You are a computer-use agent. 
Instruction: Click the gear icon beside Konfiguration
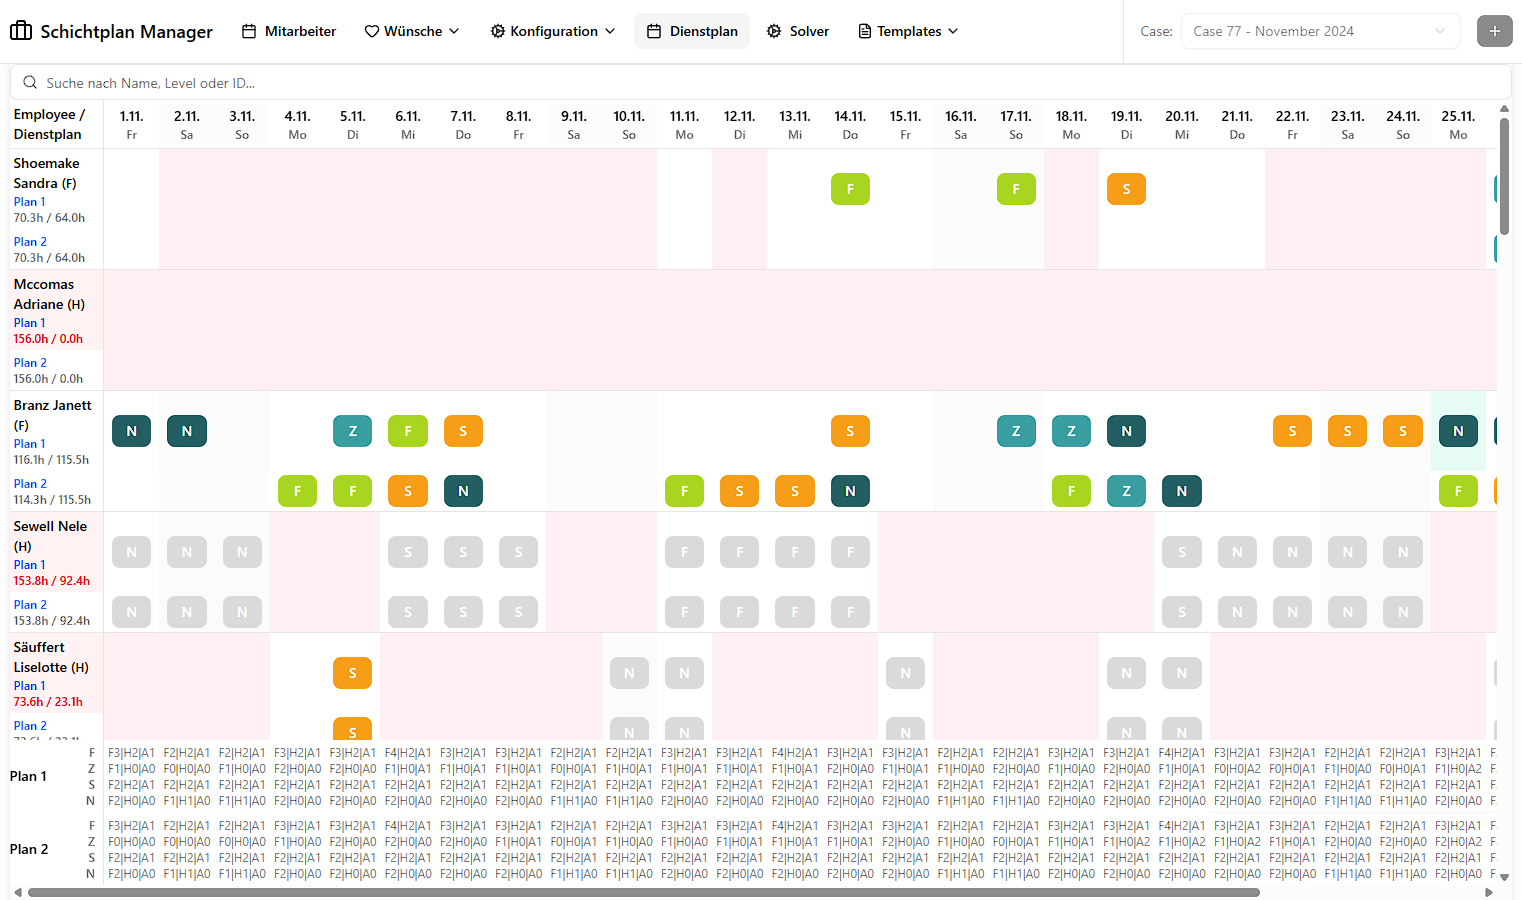[497, 31]
